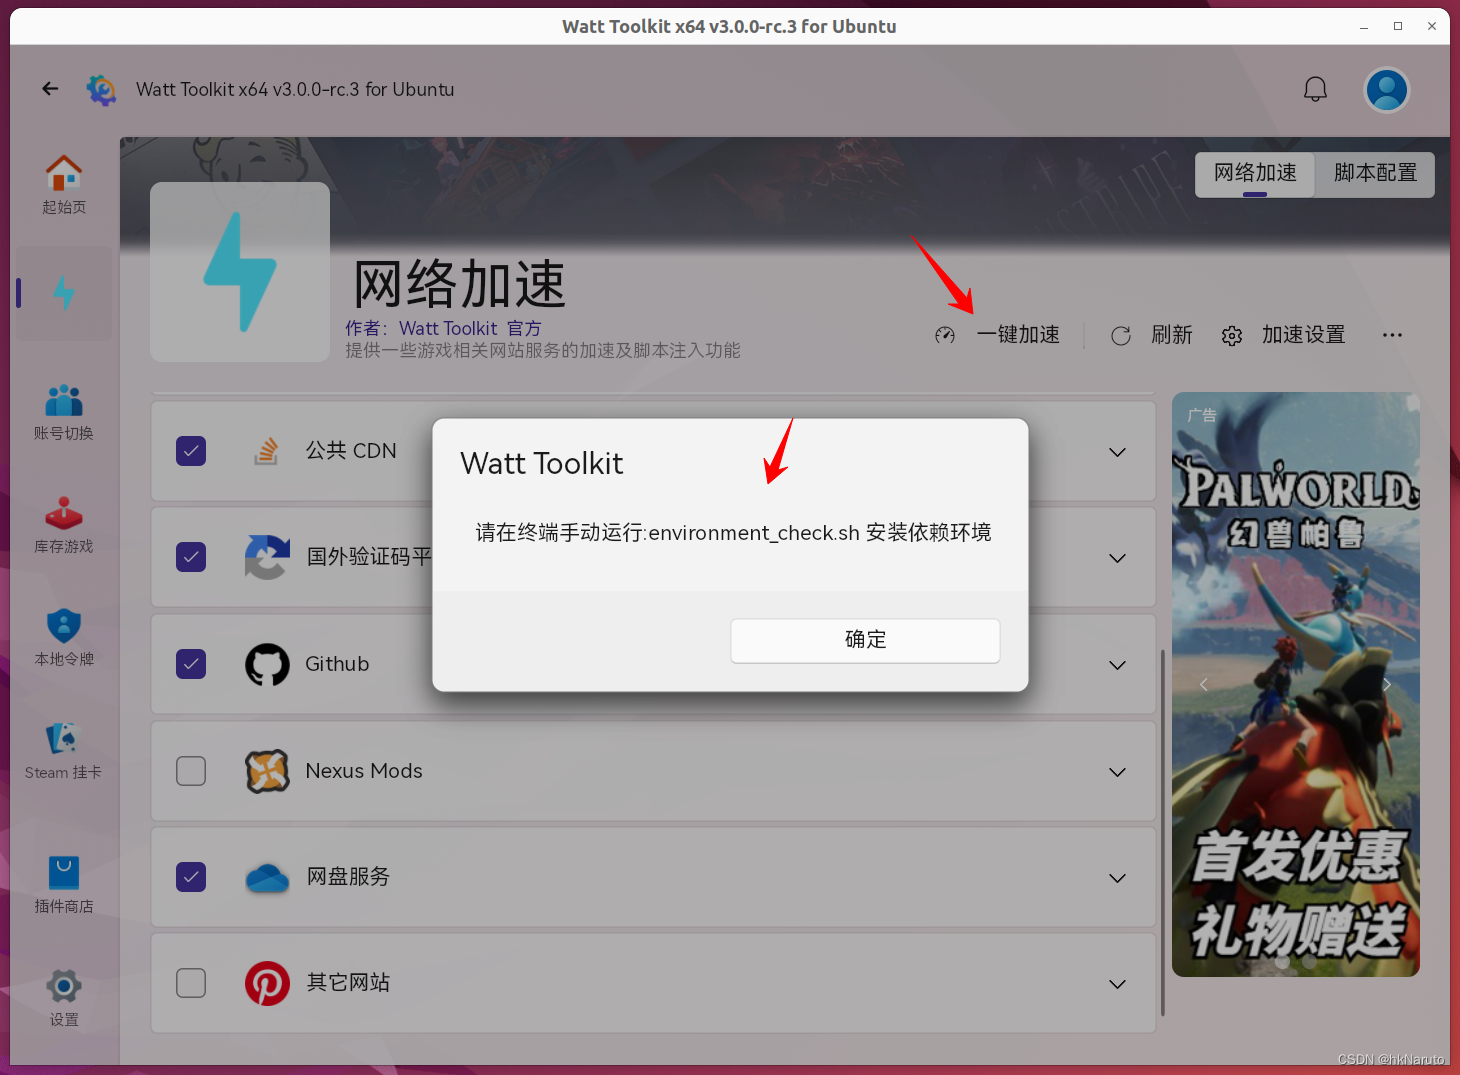The width and height of the screenshot is (1460, 1075).
Task: Click the Watt Toolkit logo icon
Action: 101,90
